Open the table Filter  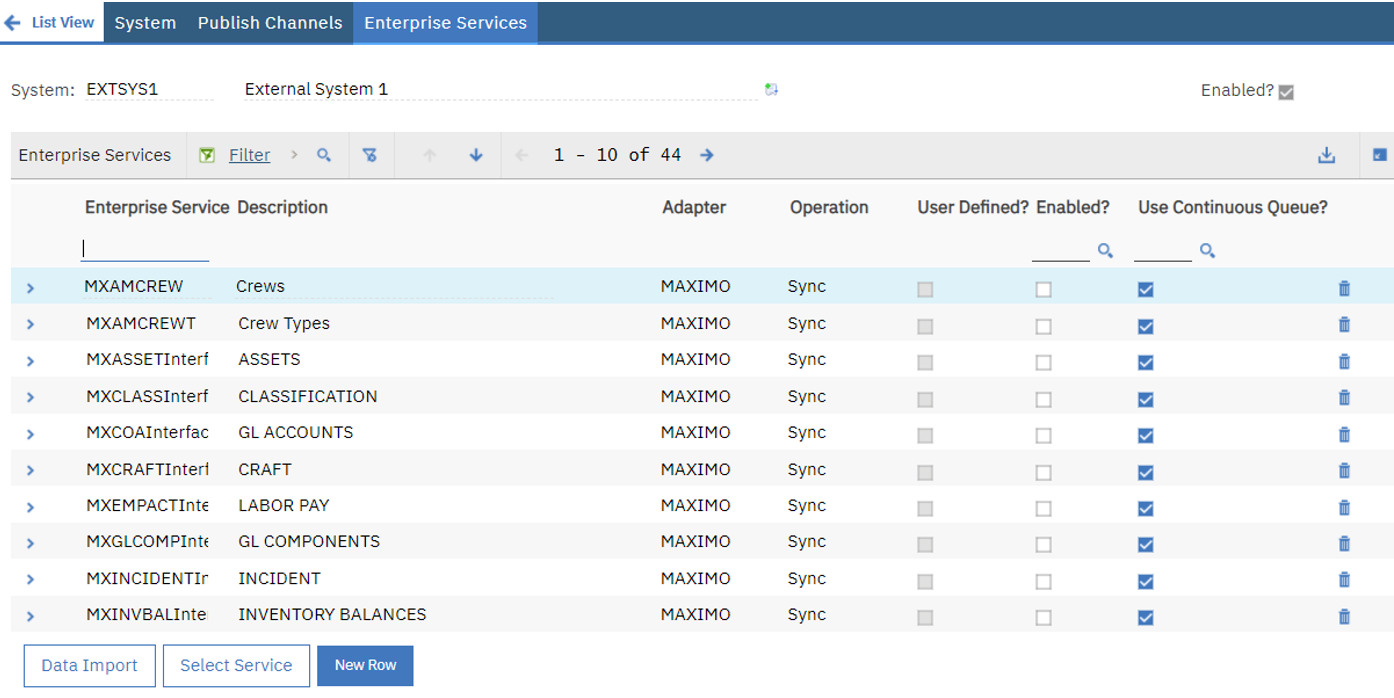click(249, 155)
